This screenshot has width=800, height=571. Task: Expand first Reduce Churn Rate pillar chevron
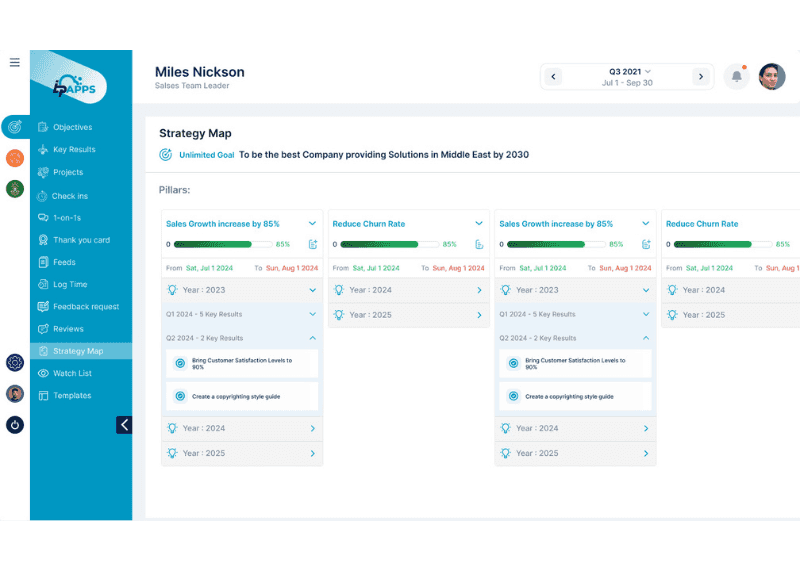coord(479,224)
